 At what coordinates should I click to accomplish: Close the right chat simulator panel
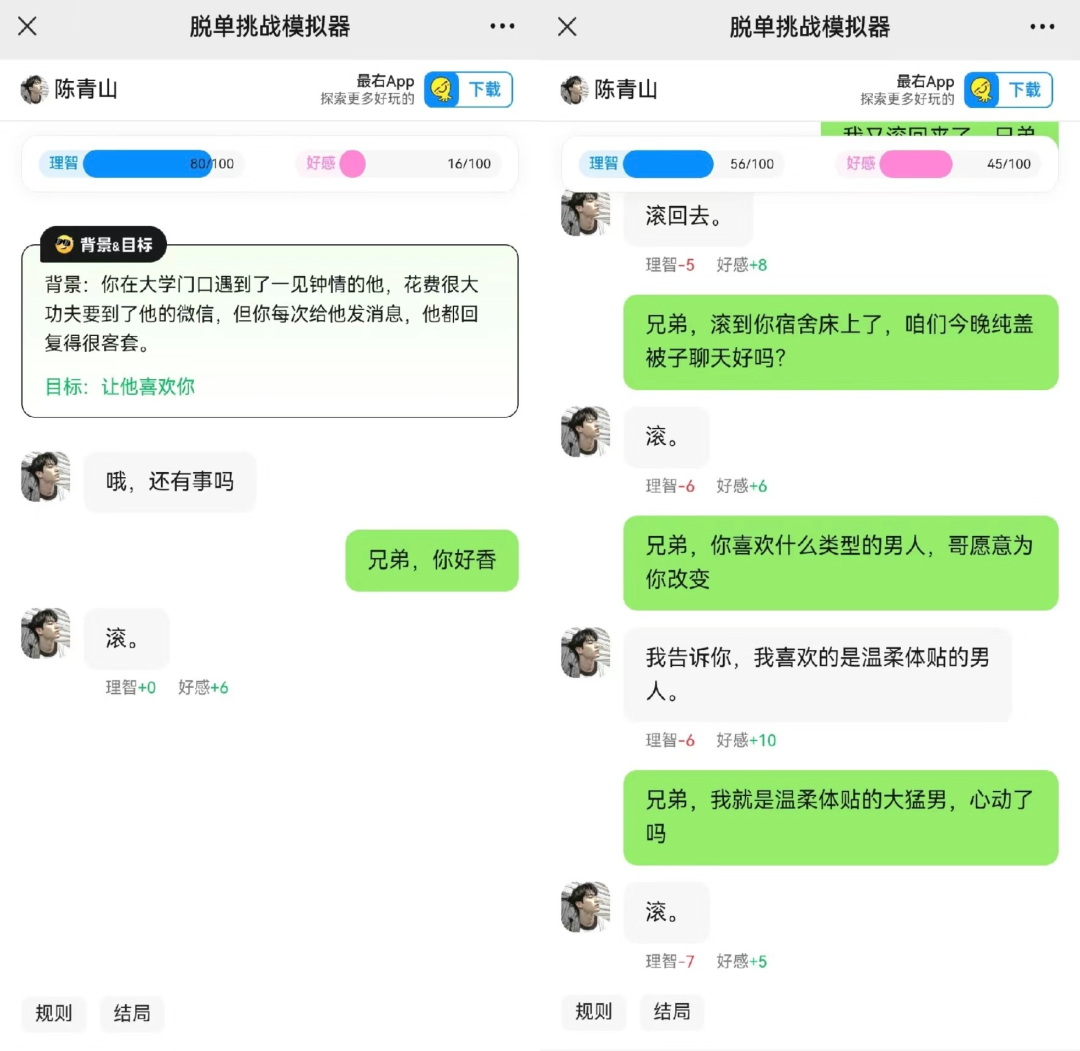tap(568, 26)
